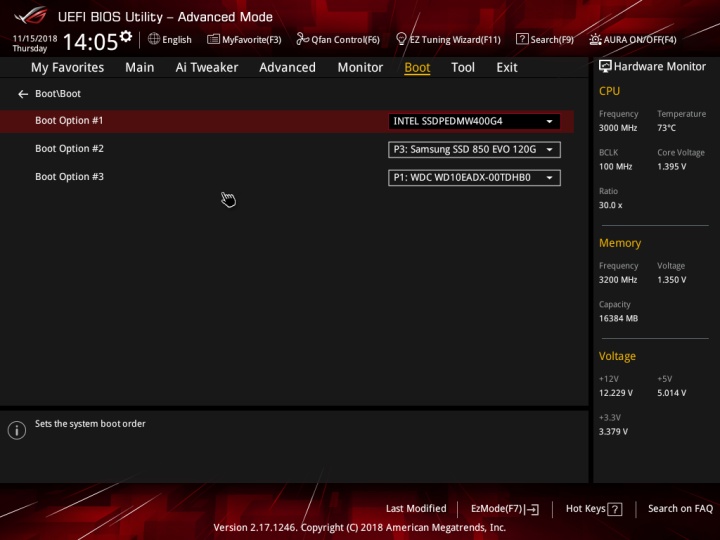This screenshot has height=540, width=720.
Task: Open the Exit tab
Action: [x=507, y=68]
